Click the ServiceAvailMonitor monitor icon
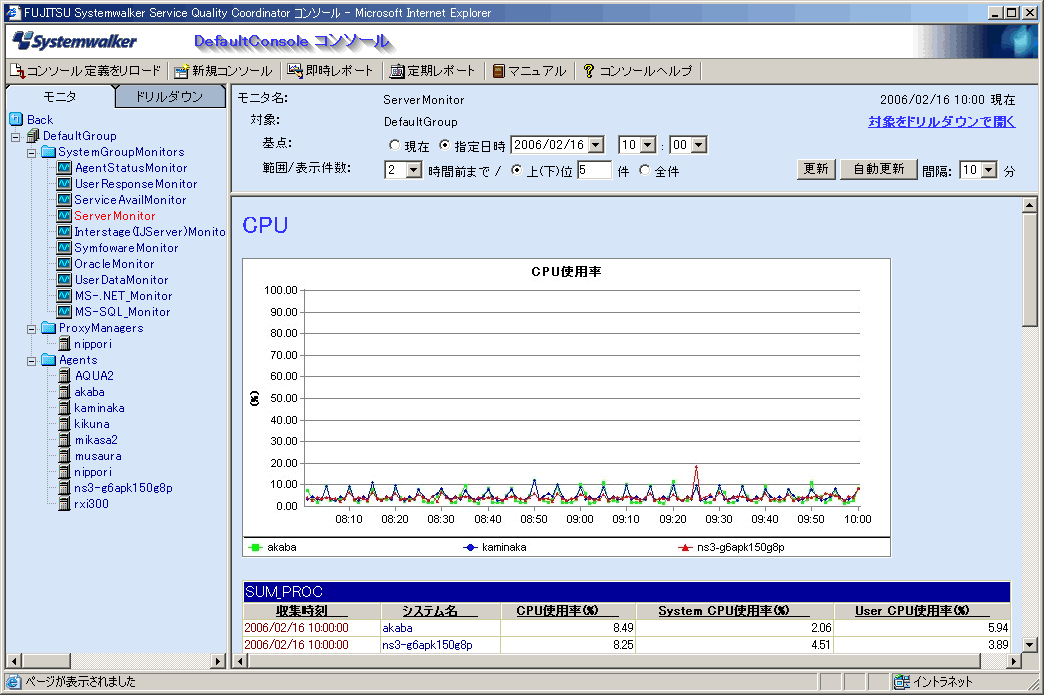Viewport: 1044px width, 695px height. [64, 200]
